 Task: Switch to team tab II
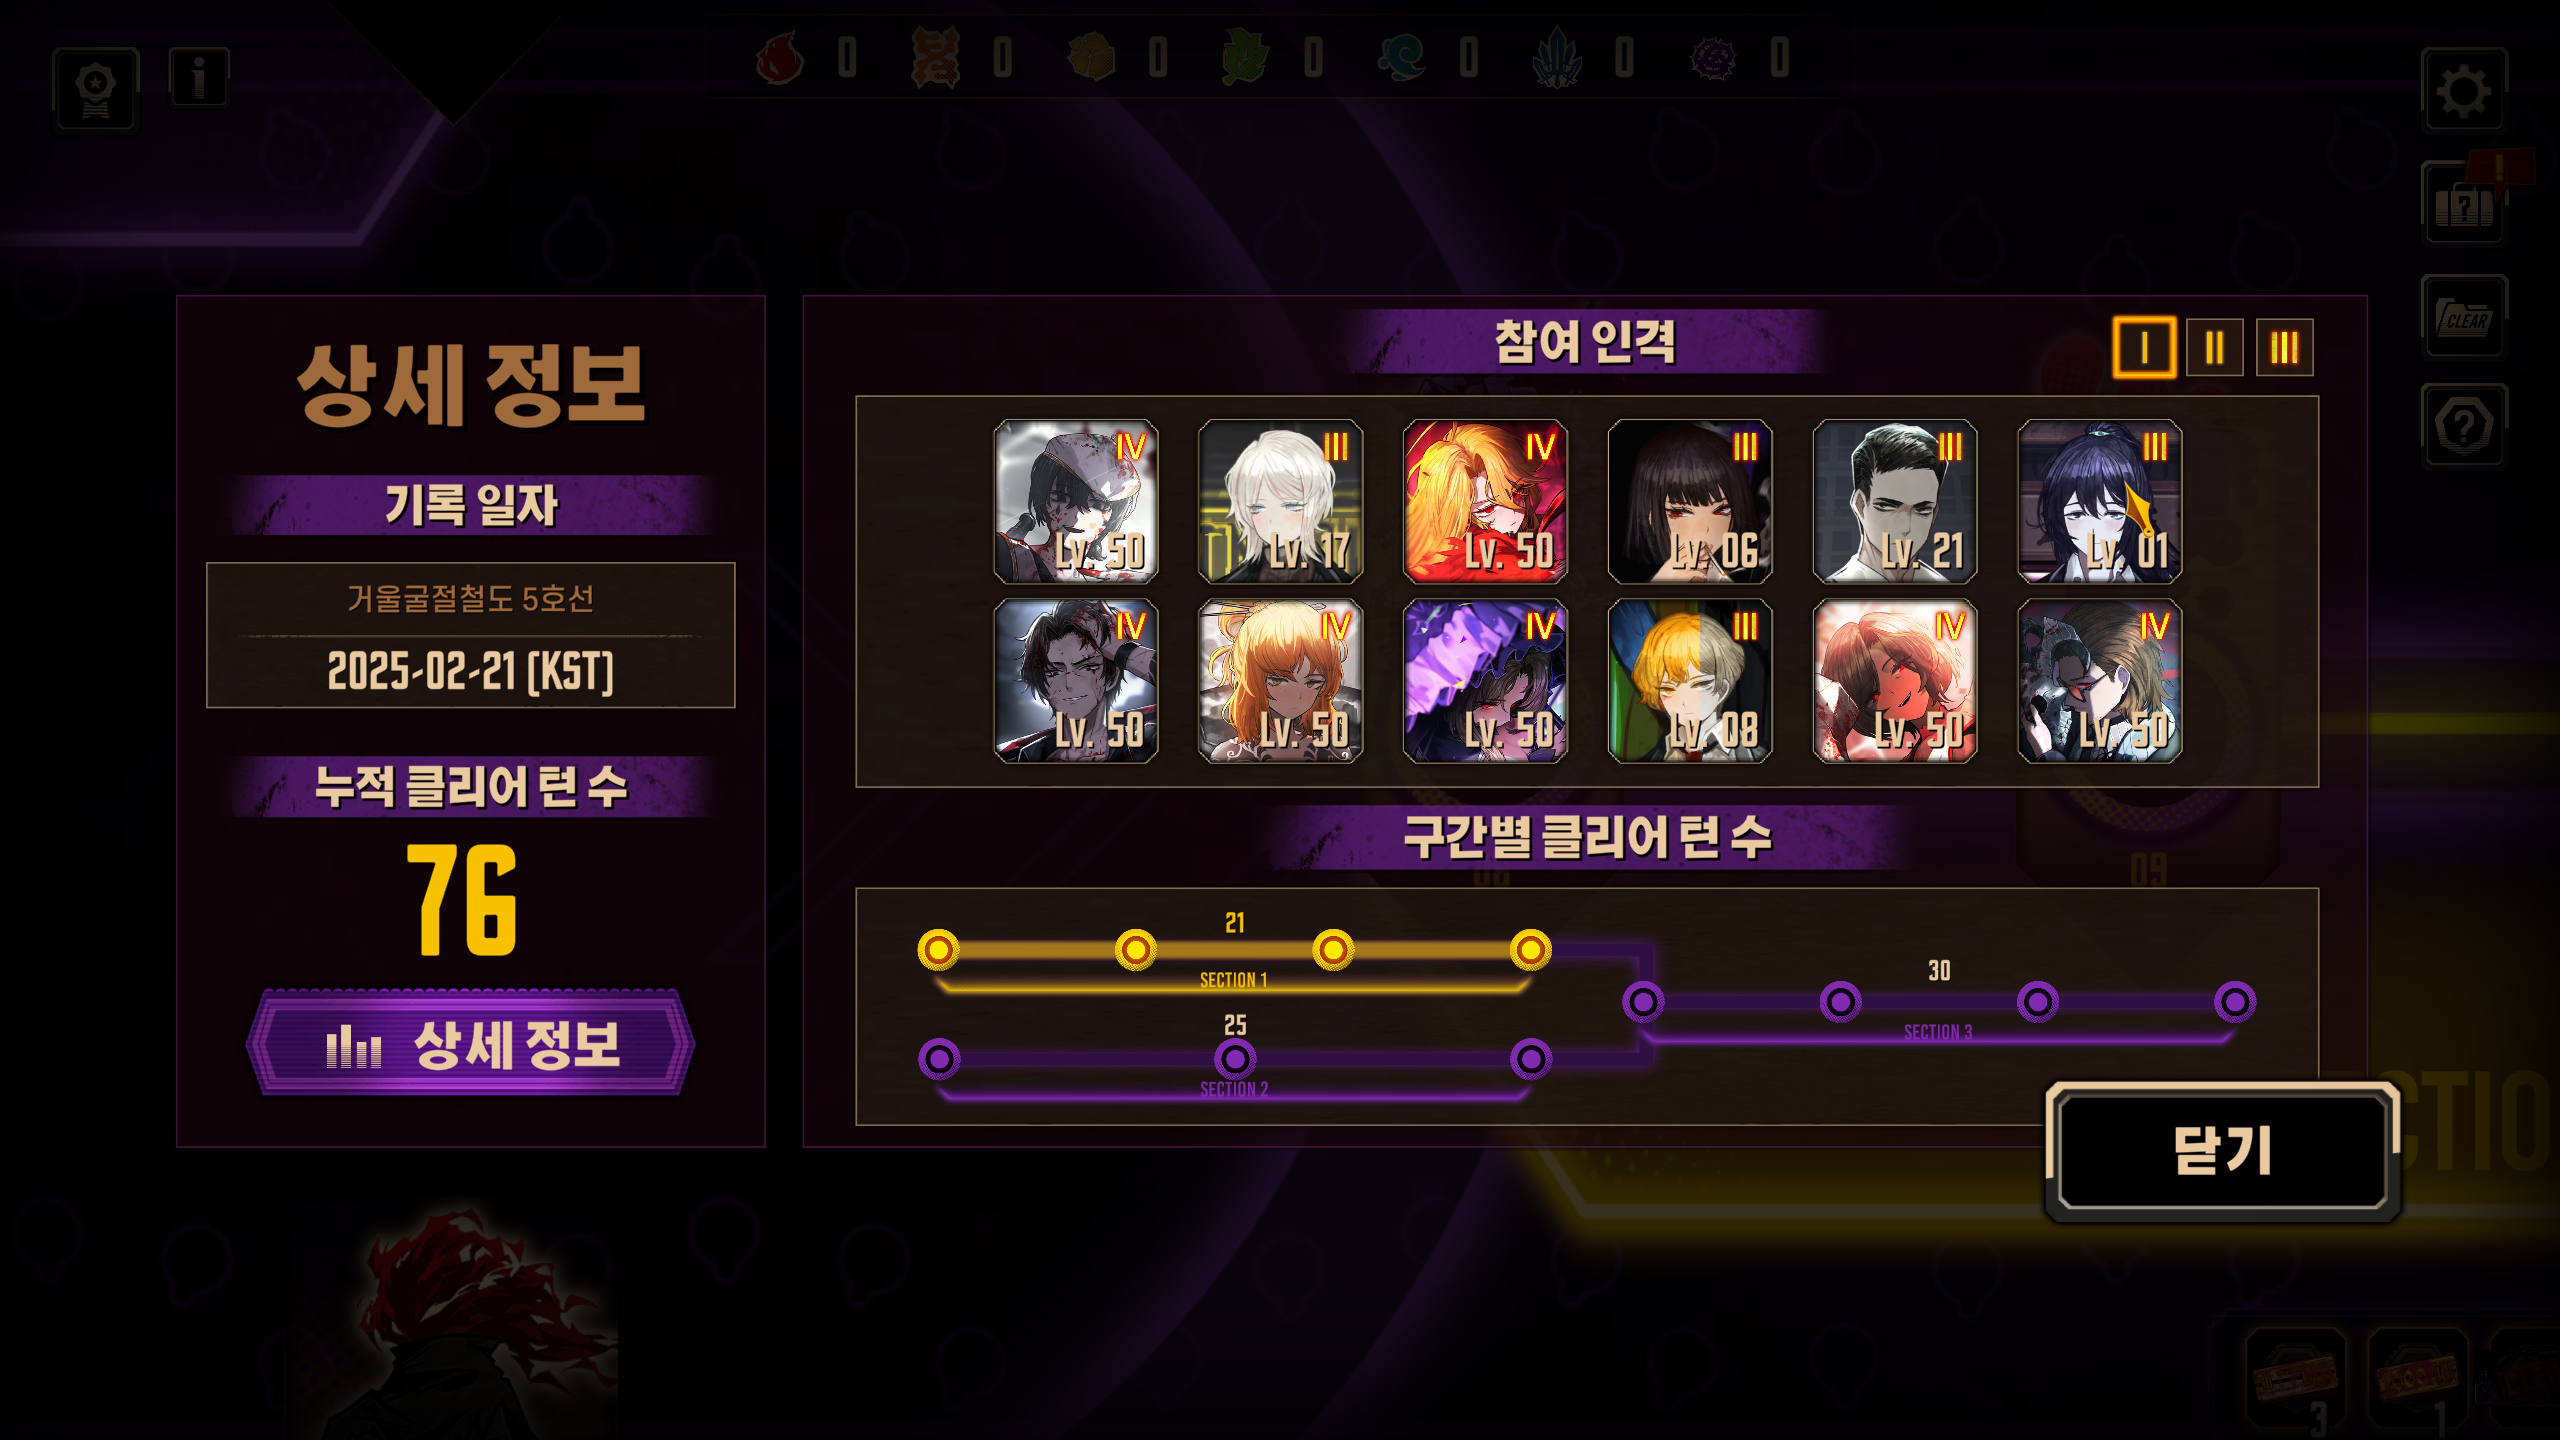click(x=2214, y=347)
